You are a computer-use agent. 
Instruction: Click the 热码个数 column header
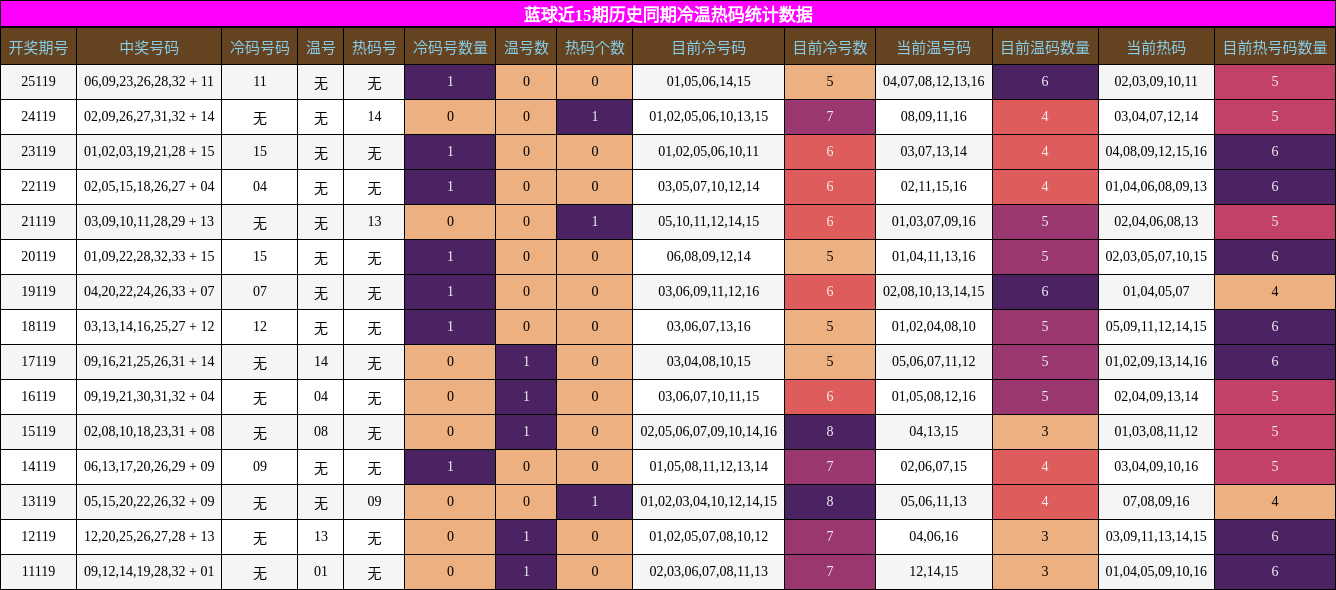[x=595, y=47]
